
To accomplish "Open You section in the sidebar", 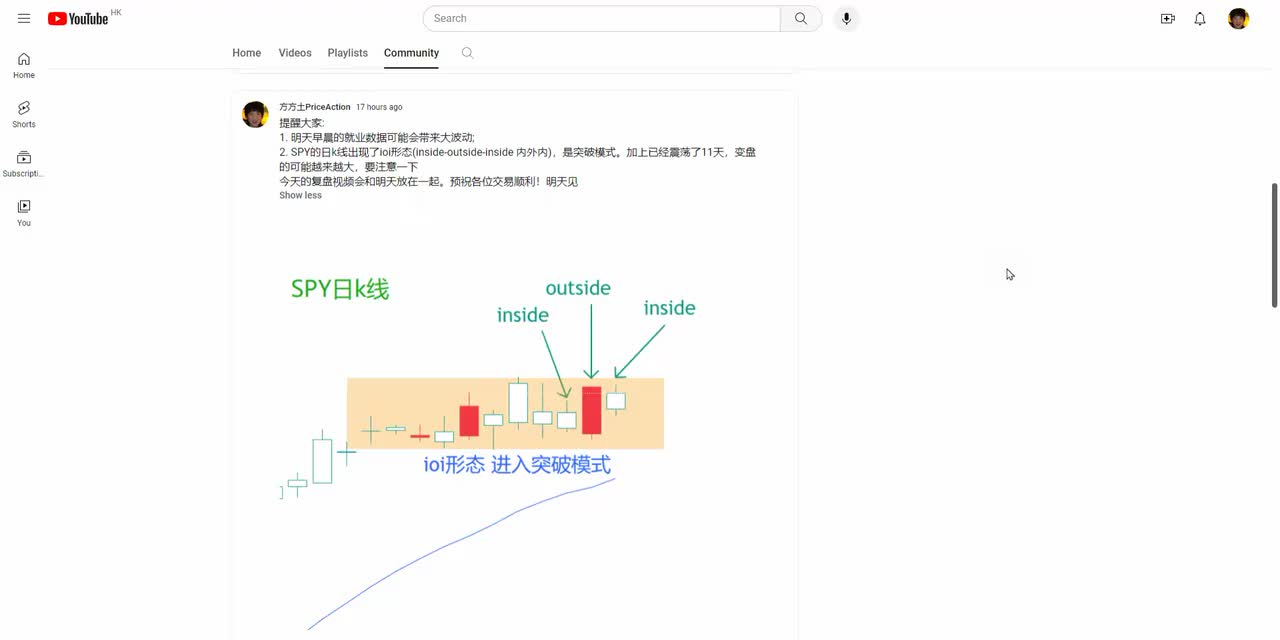I will click(24, 212).
